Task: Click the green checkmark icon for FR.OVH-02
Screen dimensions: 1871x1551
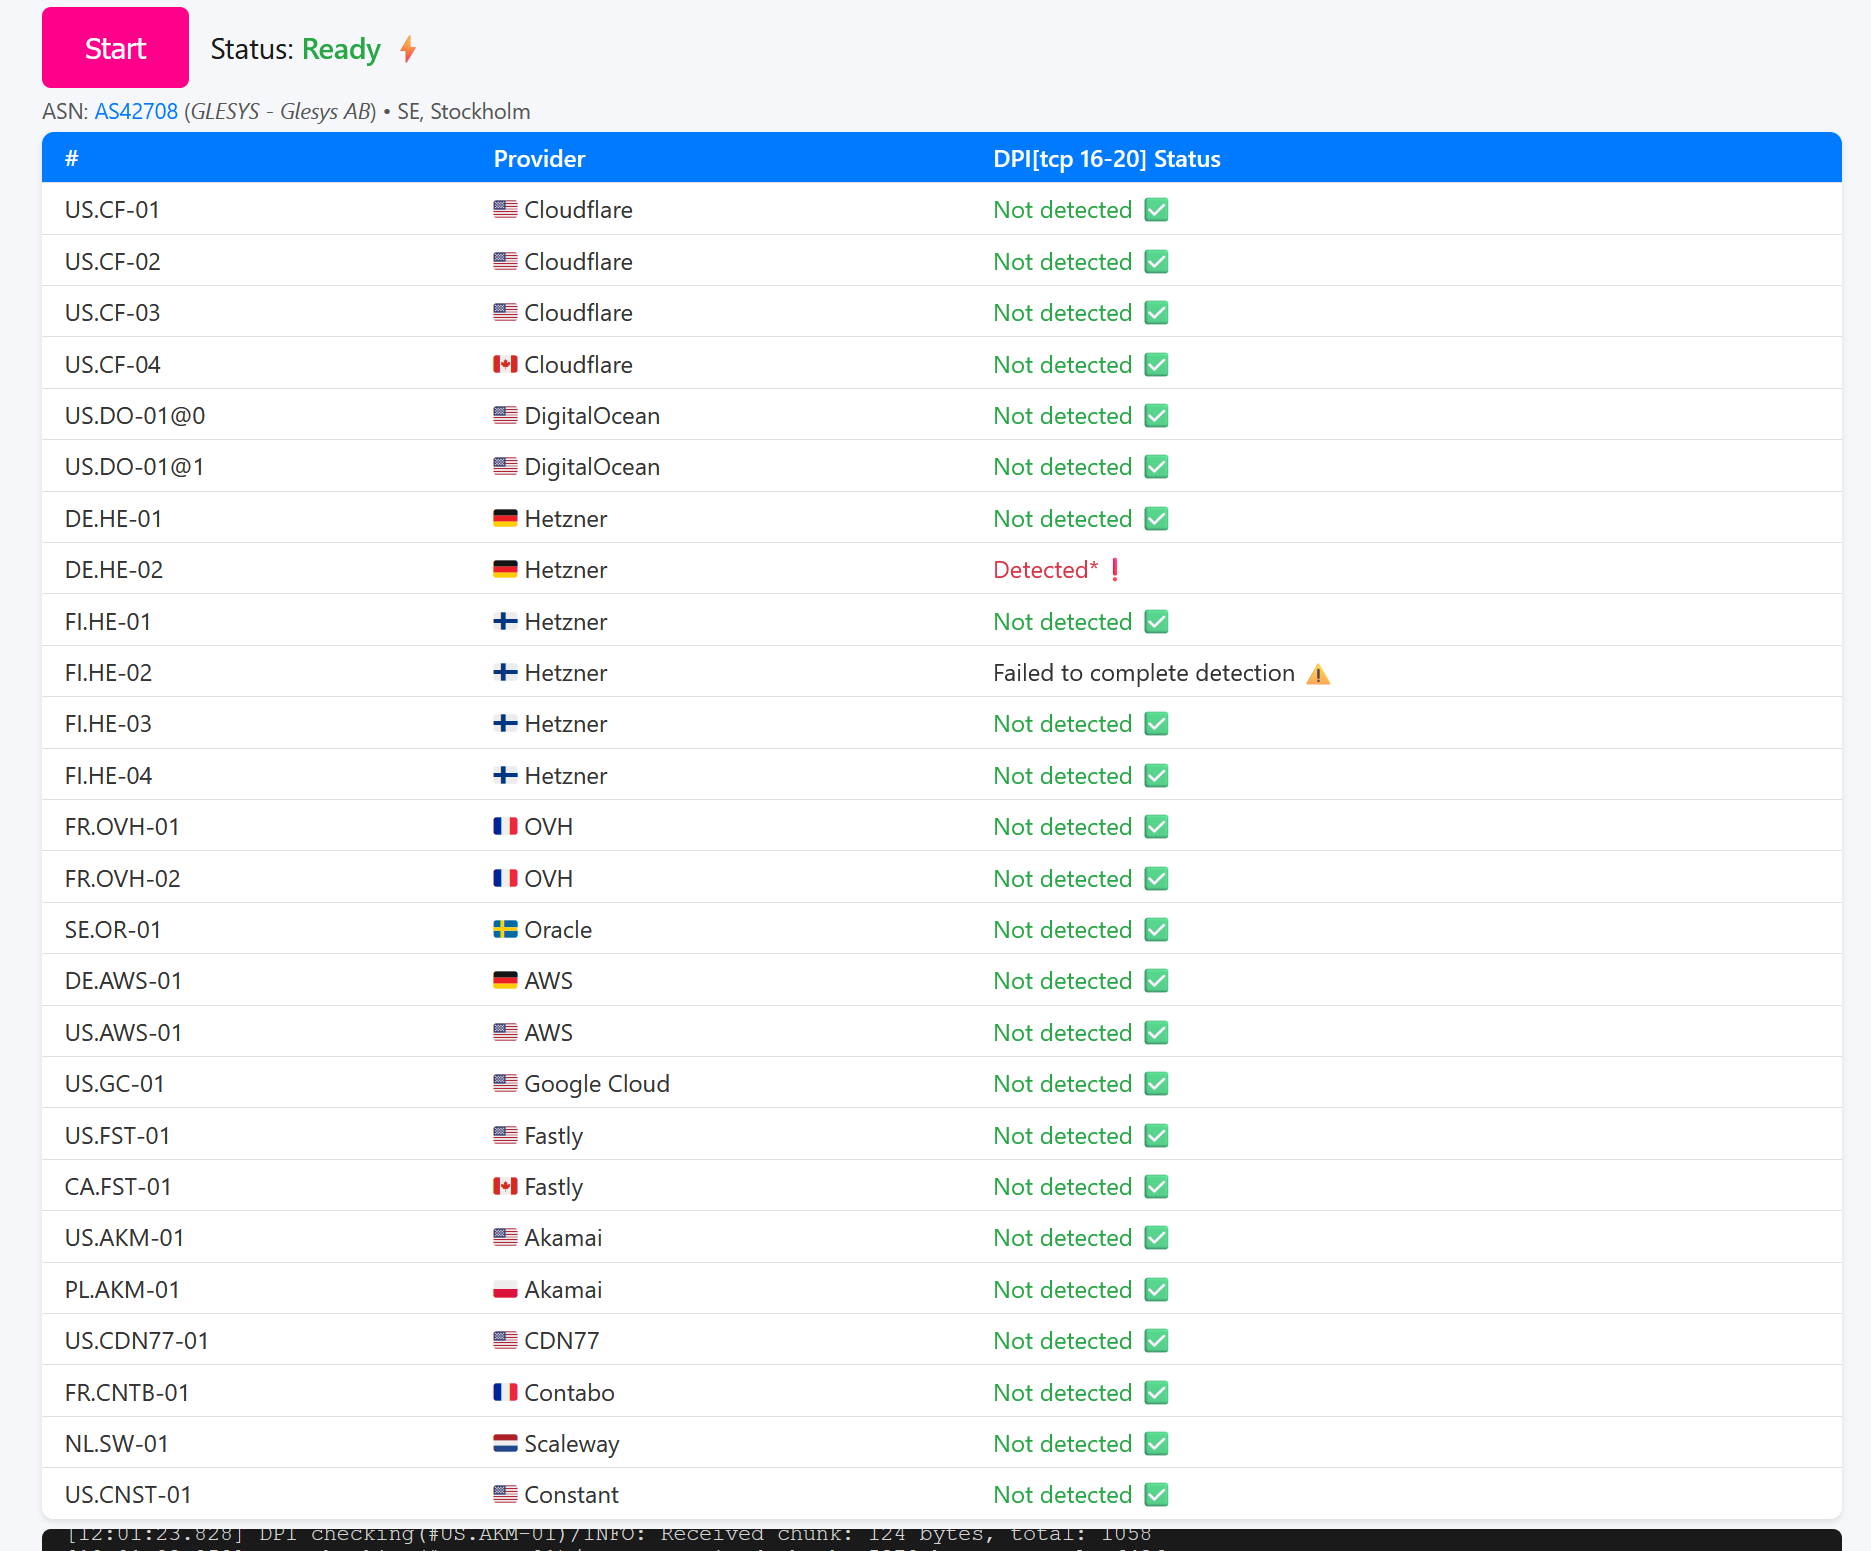Action: [x=1156, y=879]
